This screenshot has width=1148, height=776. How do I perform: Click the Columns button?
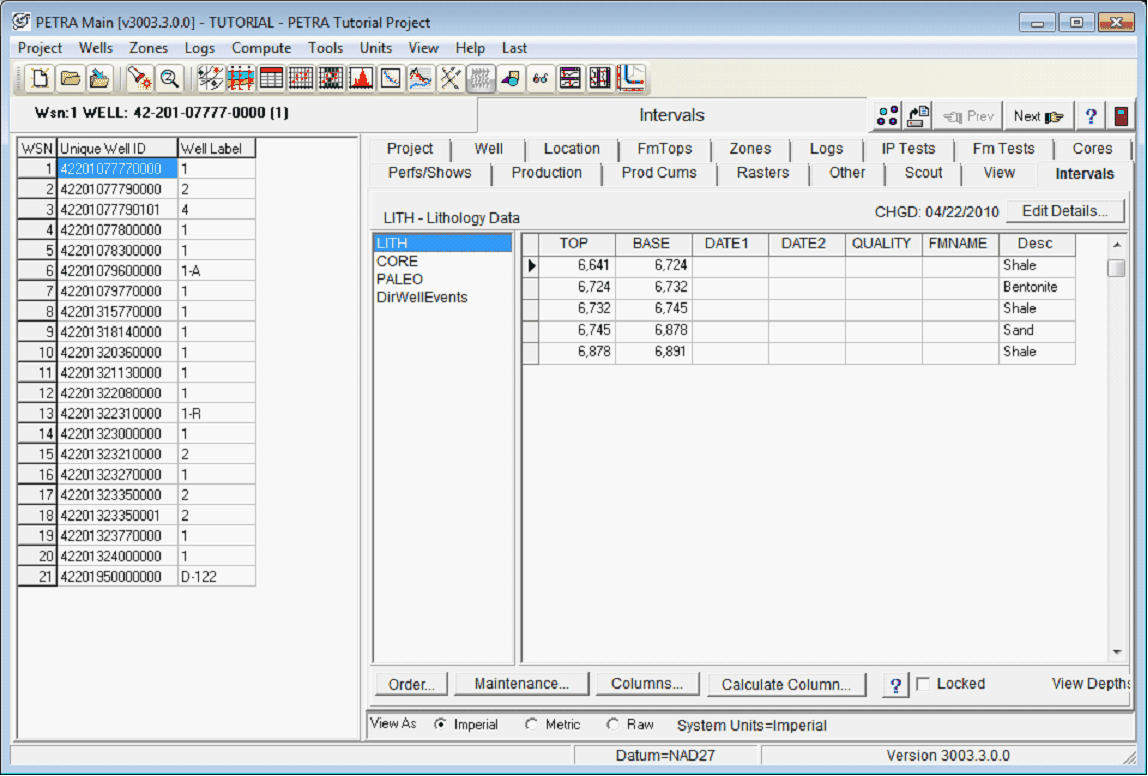tap(647, 684)
